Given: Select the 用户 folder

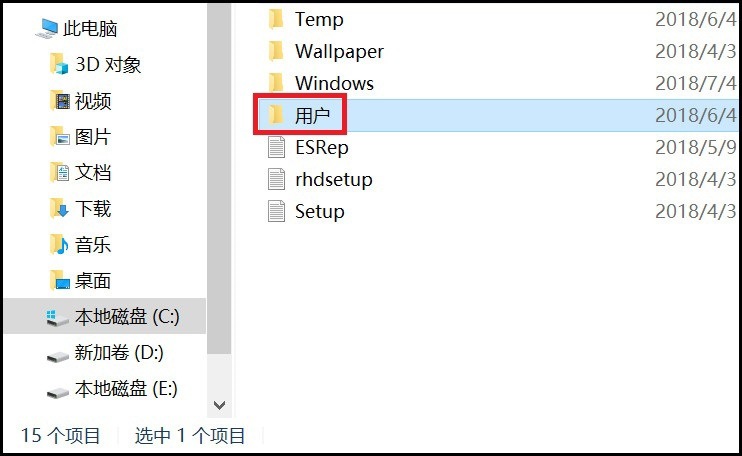Looking at the screenshot, I should 496,115.
